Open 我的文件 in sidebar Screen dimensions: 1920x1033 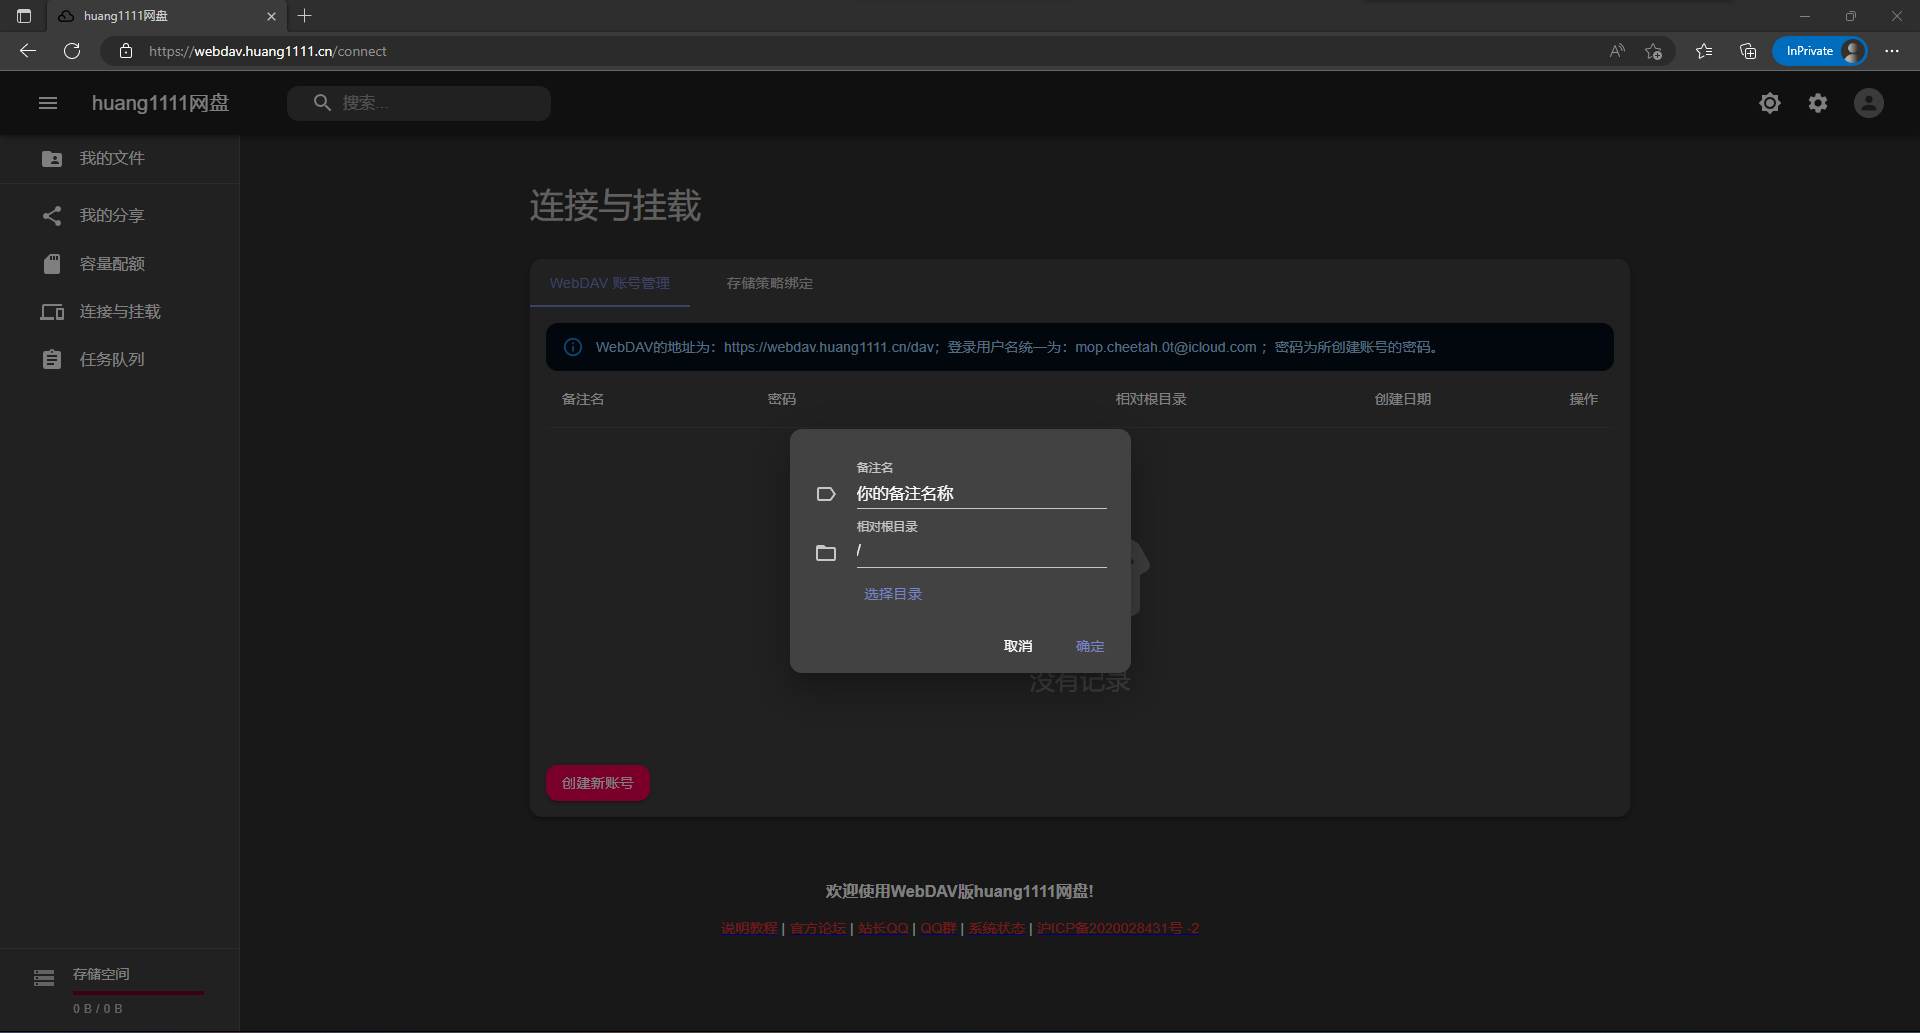112,159
